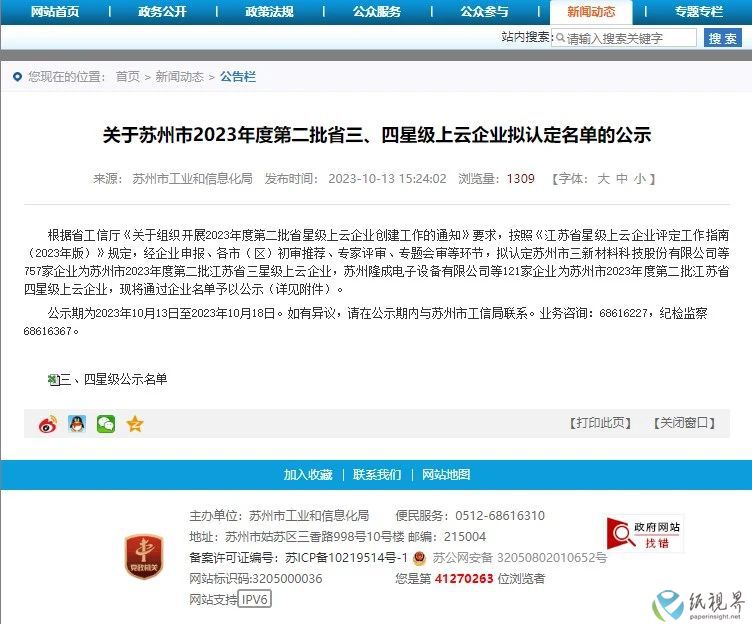Open 公告栏 breadcrumb link
The width and height of the screenshot is (752, 624).
tap(238, 77)
